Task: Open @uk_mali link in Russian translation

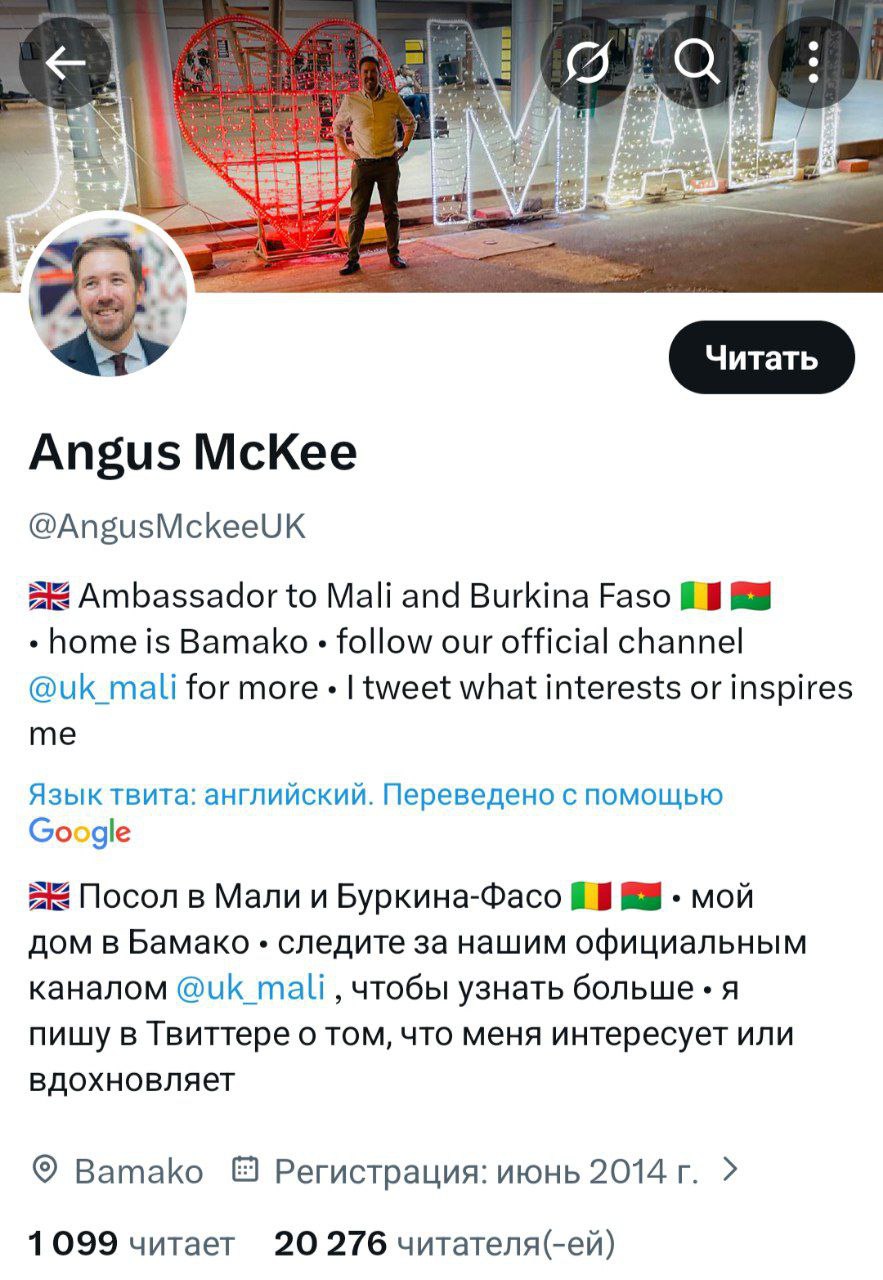Action: (251, 988)
